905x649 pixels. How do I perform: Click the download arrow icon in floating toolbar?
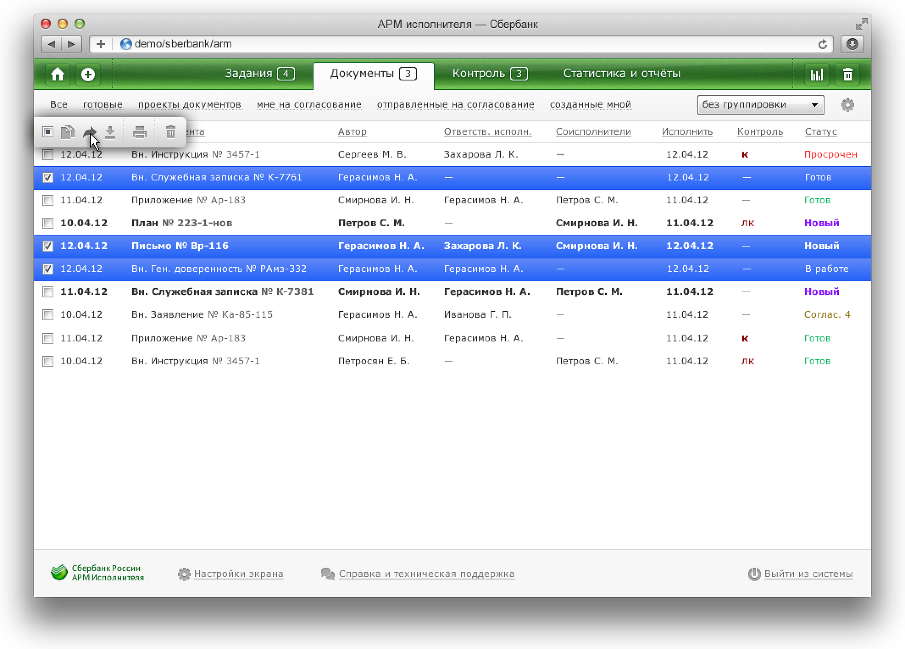110,132
